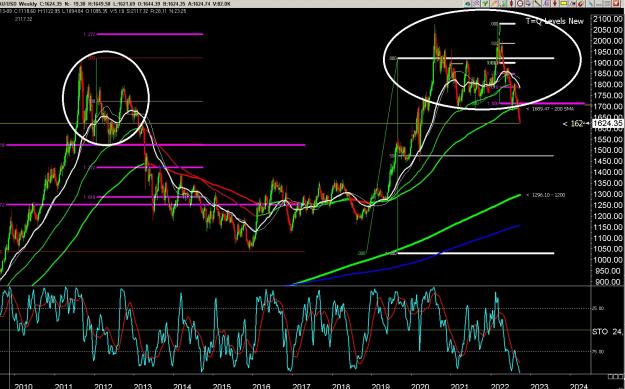
Task: Click the 1500.00 price axis label
Action: tap(608, 150)
